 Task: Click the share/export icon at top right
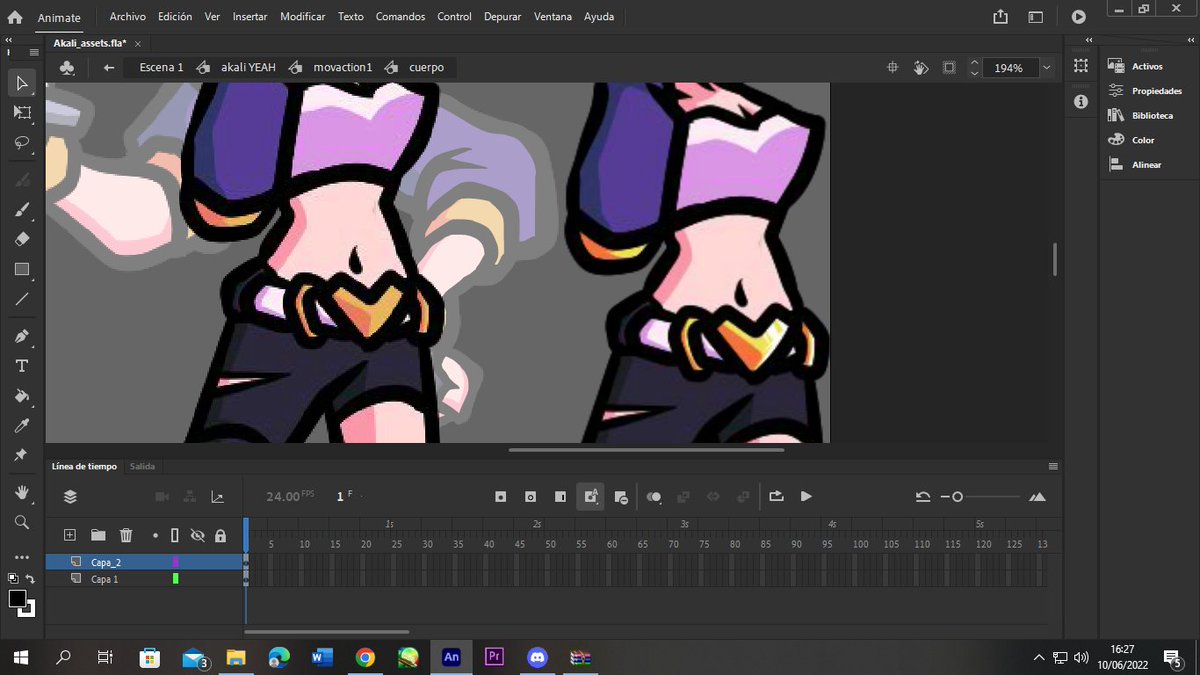[1001, 17]
